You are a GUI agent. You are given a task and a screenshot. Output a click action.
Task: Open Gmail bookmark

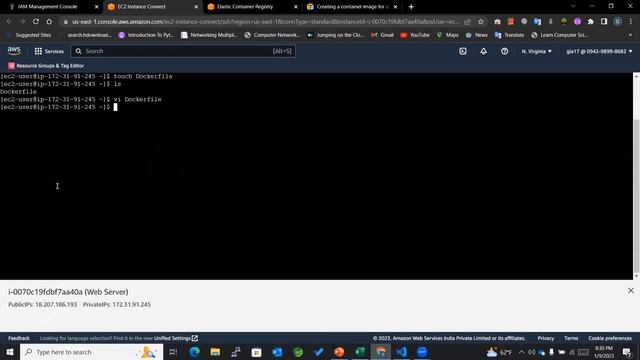382,35
